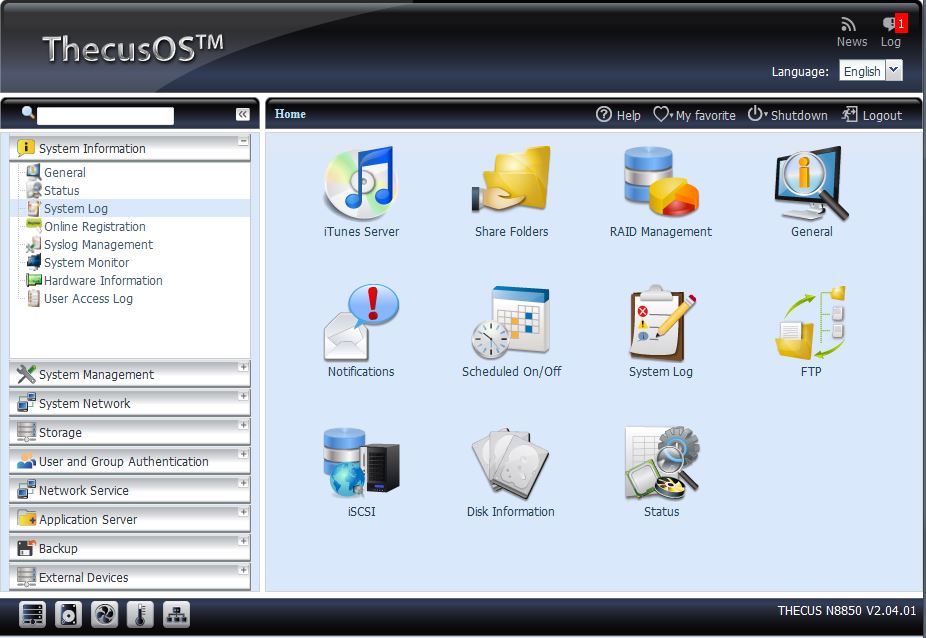Expand the Storage section
926x638 pixels.
coord(243,425)
